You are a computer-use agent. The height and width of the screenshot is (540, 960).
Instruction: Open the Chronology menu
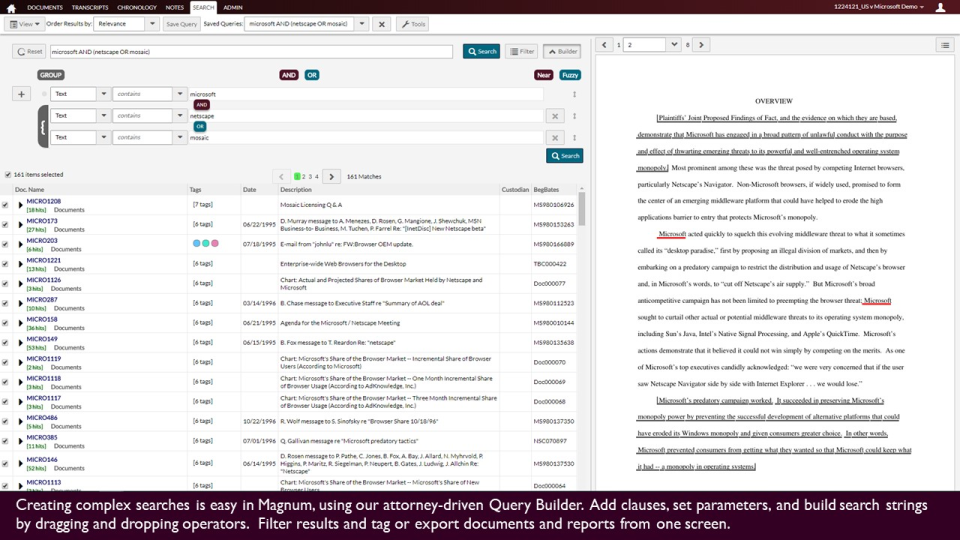click(x=137, y=7)
